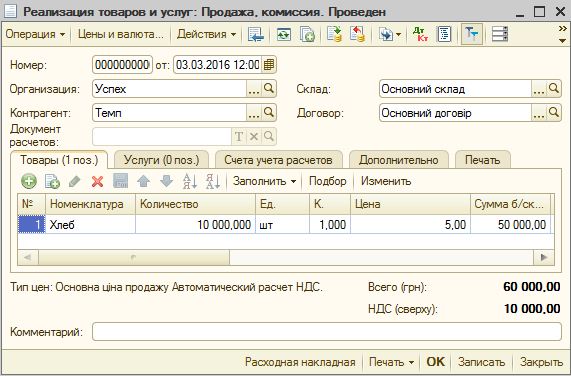Click the Комментарий input field
571x376 pixels.
(327, 332)
